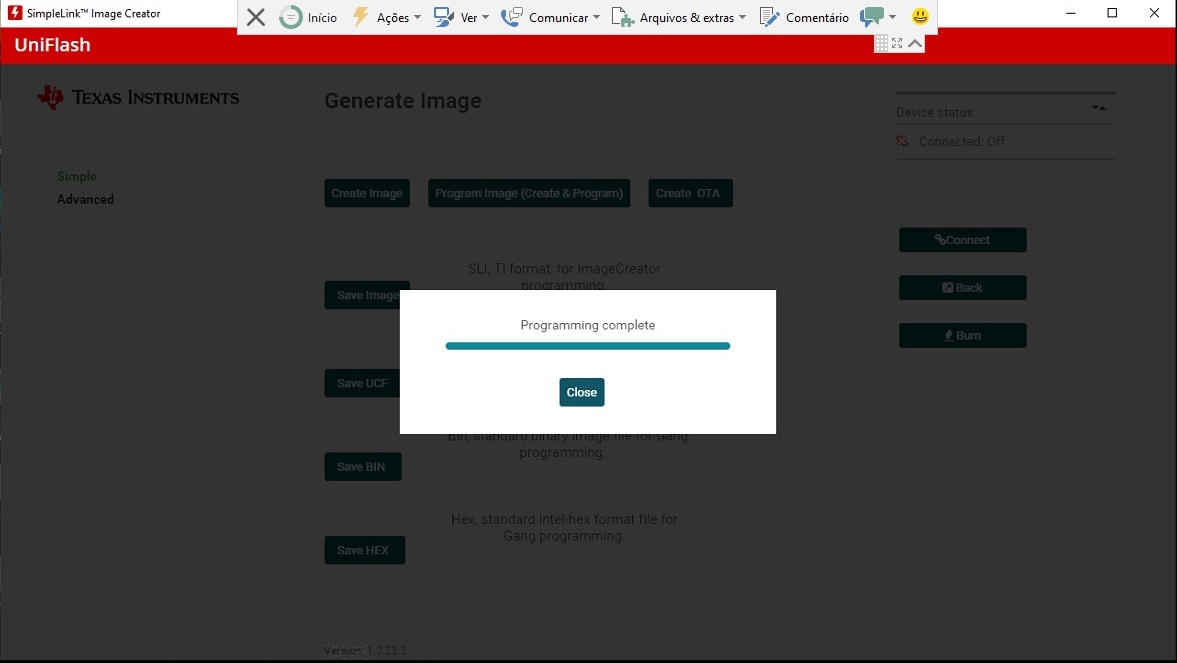The height and width of the screenshot is (663, 1177).
Task: Click the chat bubbles icon
Action: [871, 17]
